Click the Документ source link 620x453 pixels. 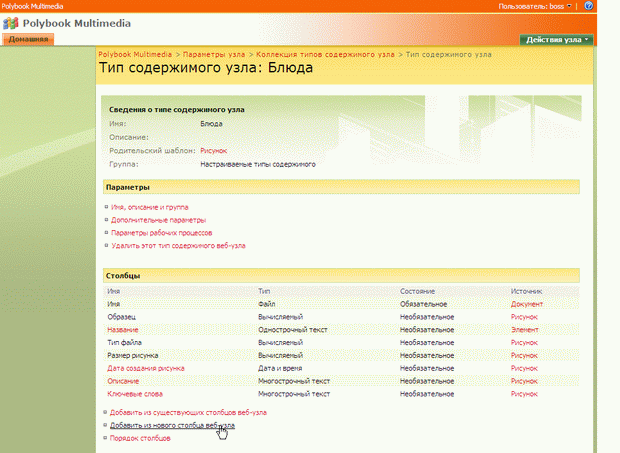point(527,303)
